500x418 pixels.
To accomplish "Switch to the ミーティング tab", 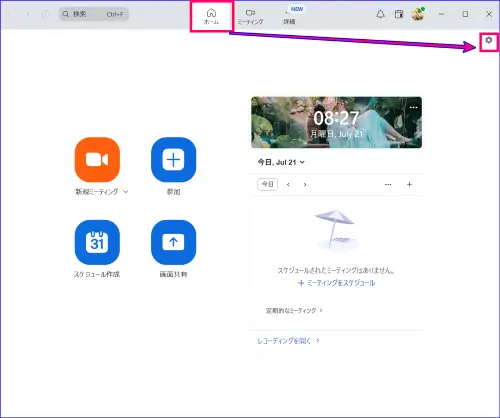I will pos(250,17).
